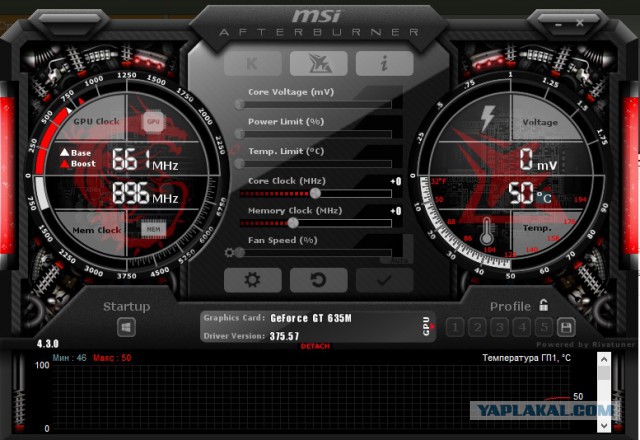
Task: Open the information i button
Action: tap(384, 63)
